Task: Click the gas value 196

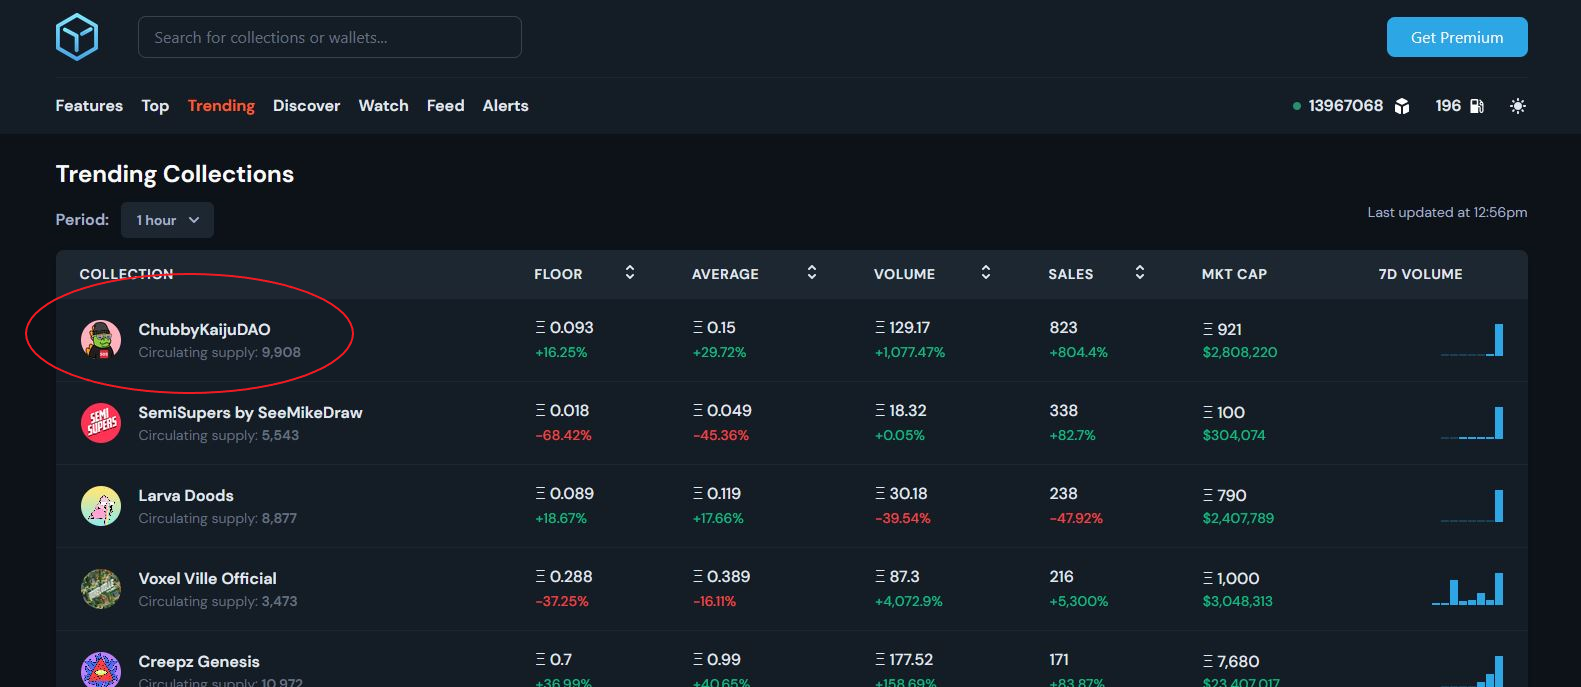Action: 1448,106
